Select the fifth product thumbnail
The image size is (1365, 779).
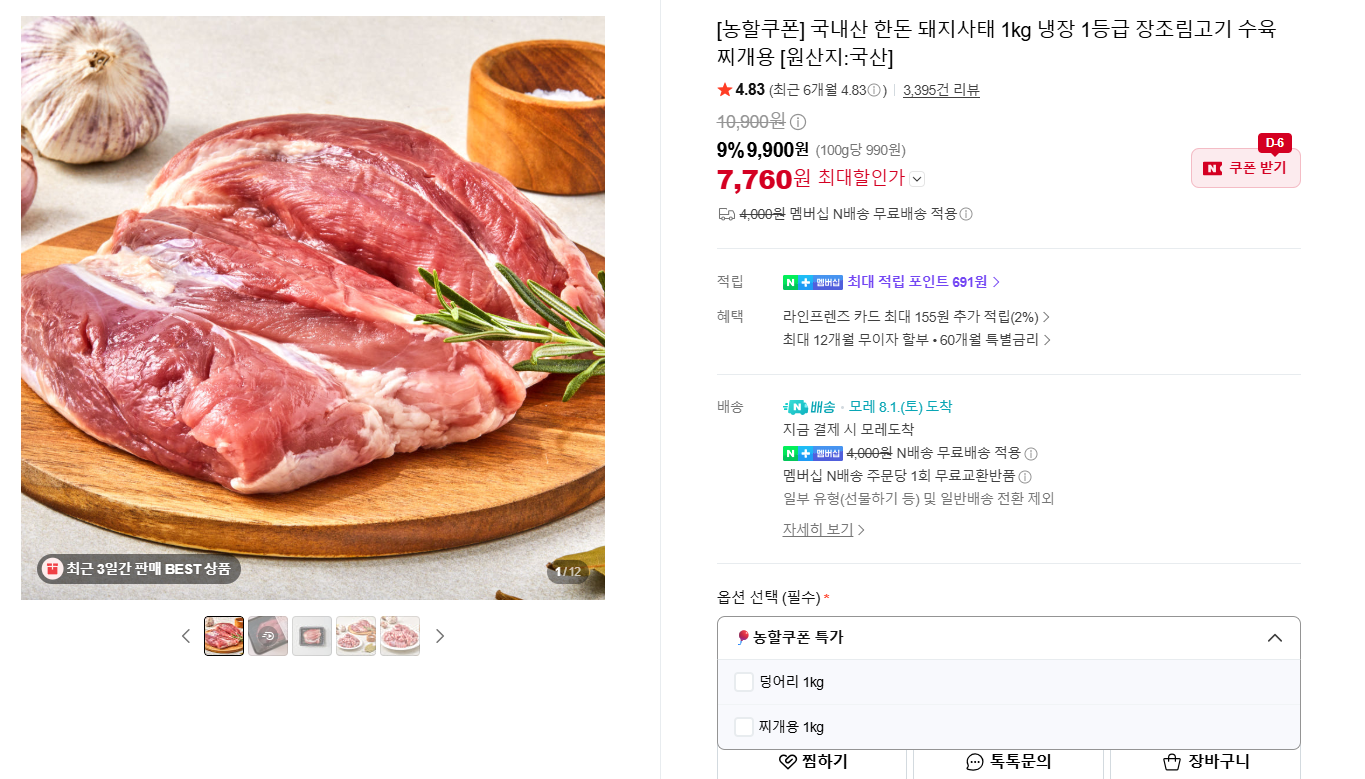tap(400, 636)
